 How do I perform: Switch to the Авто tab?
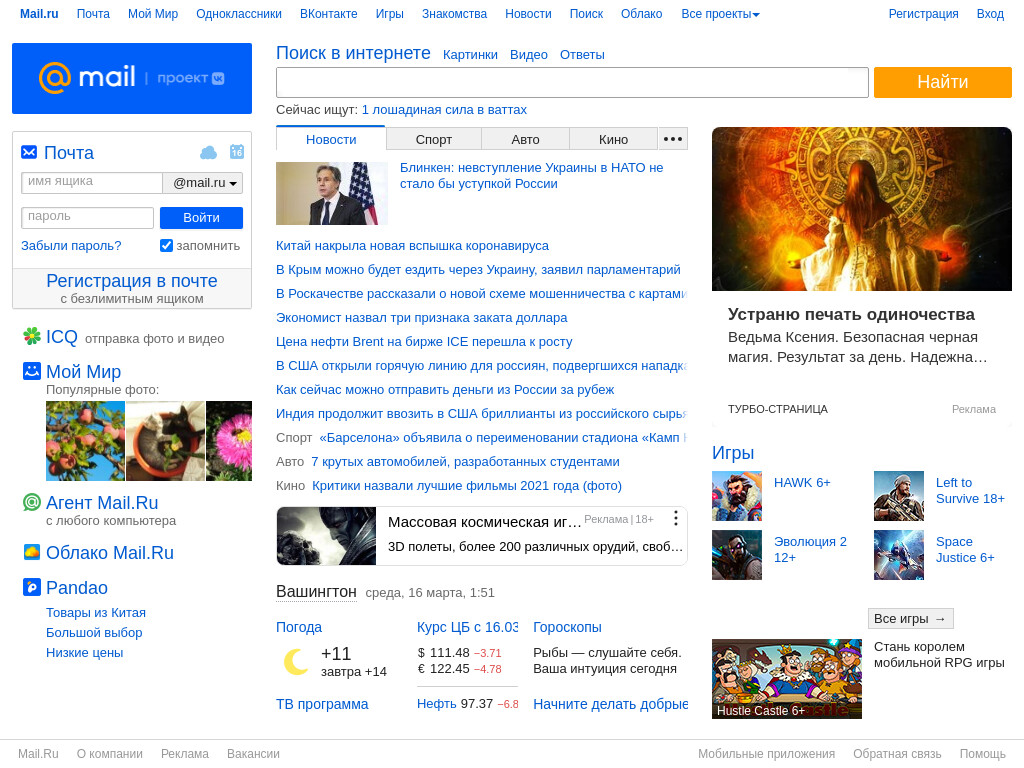pos(526,139)
